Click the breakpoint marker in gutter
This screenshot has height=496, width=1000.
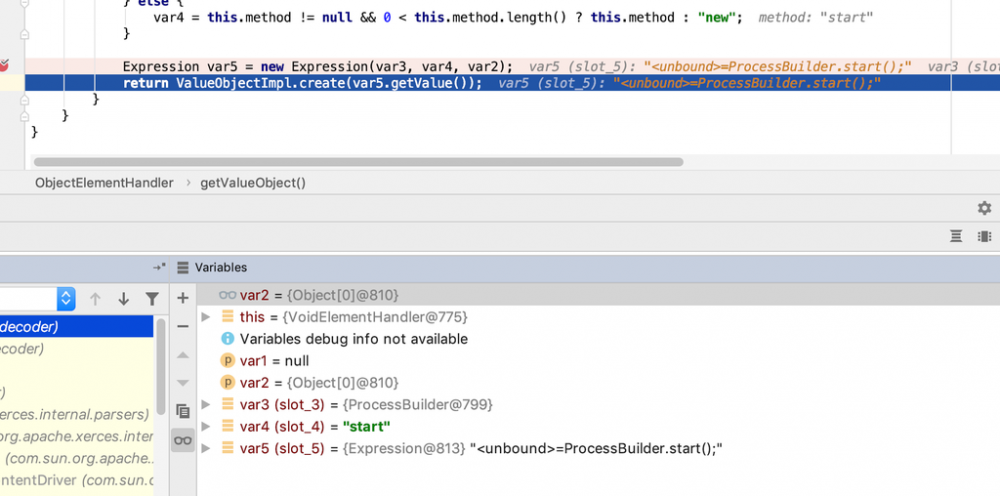[4, 65]
